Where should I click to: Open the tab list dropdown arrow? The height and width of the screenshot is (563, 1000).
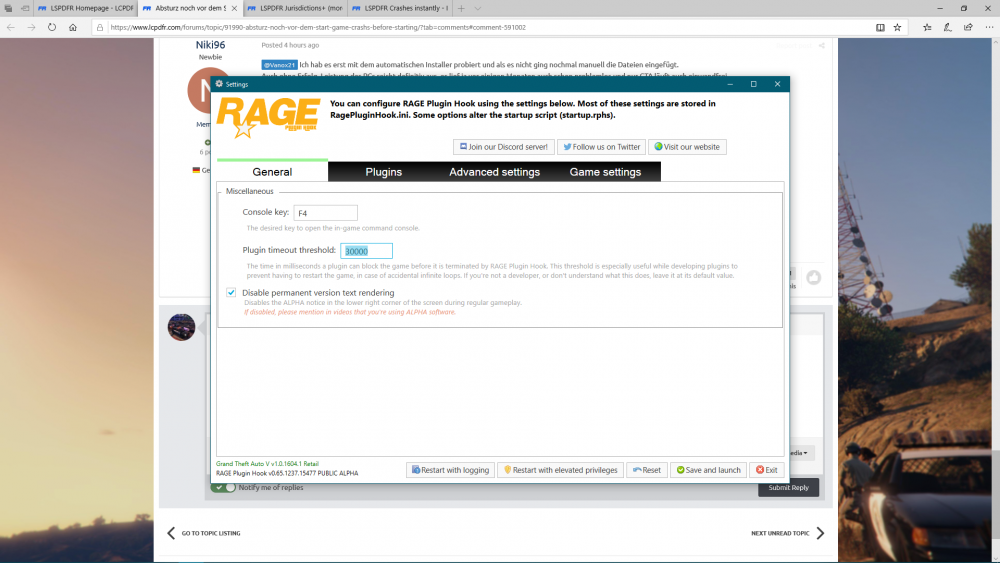click(478, 8)
